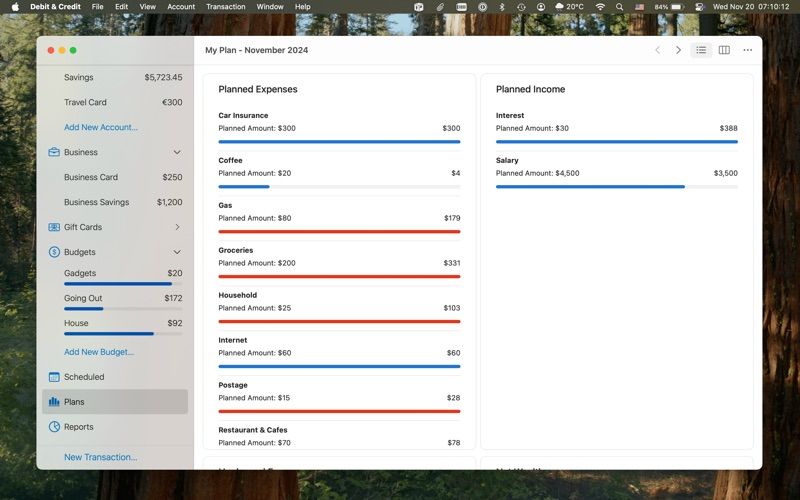Open Spotlight search in macOS menu bar

click(x=619, y=7)
